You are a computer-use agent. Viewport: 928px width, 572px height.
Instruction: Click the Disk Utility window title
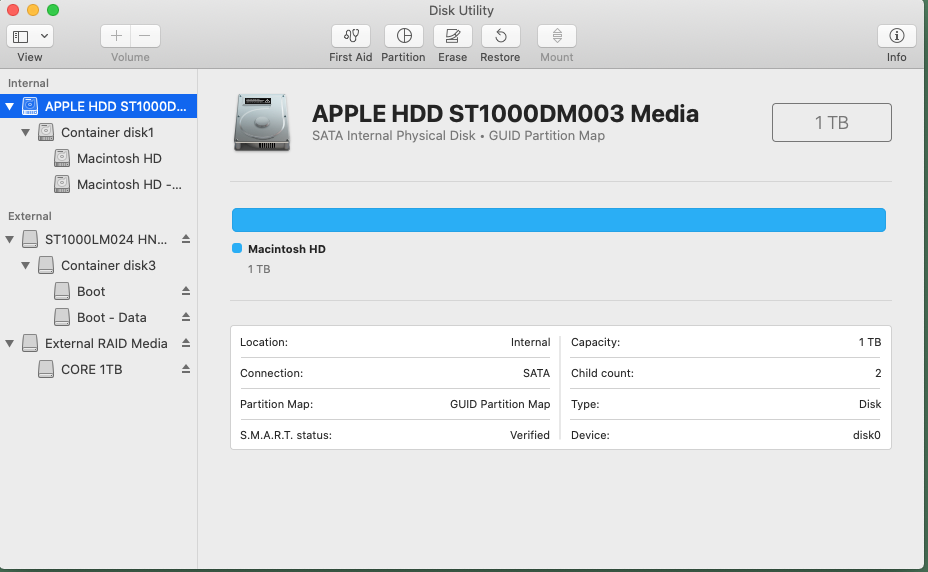pyautogui.click(x=461, y=10)
